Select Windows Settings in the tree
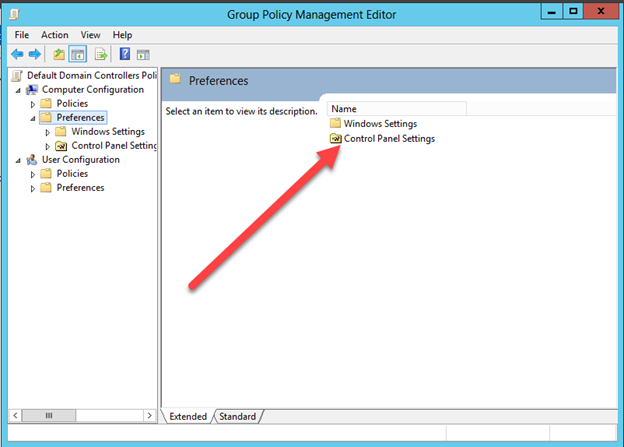 point(108,131)
